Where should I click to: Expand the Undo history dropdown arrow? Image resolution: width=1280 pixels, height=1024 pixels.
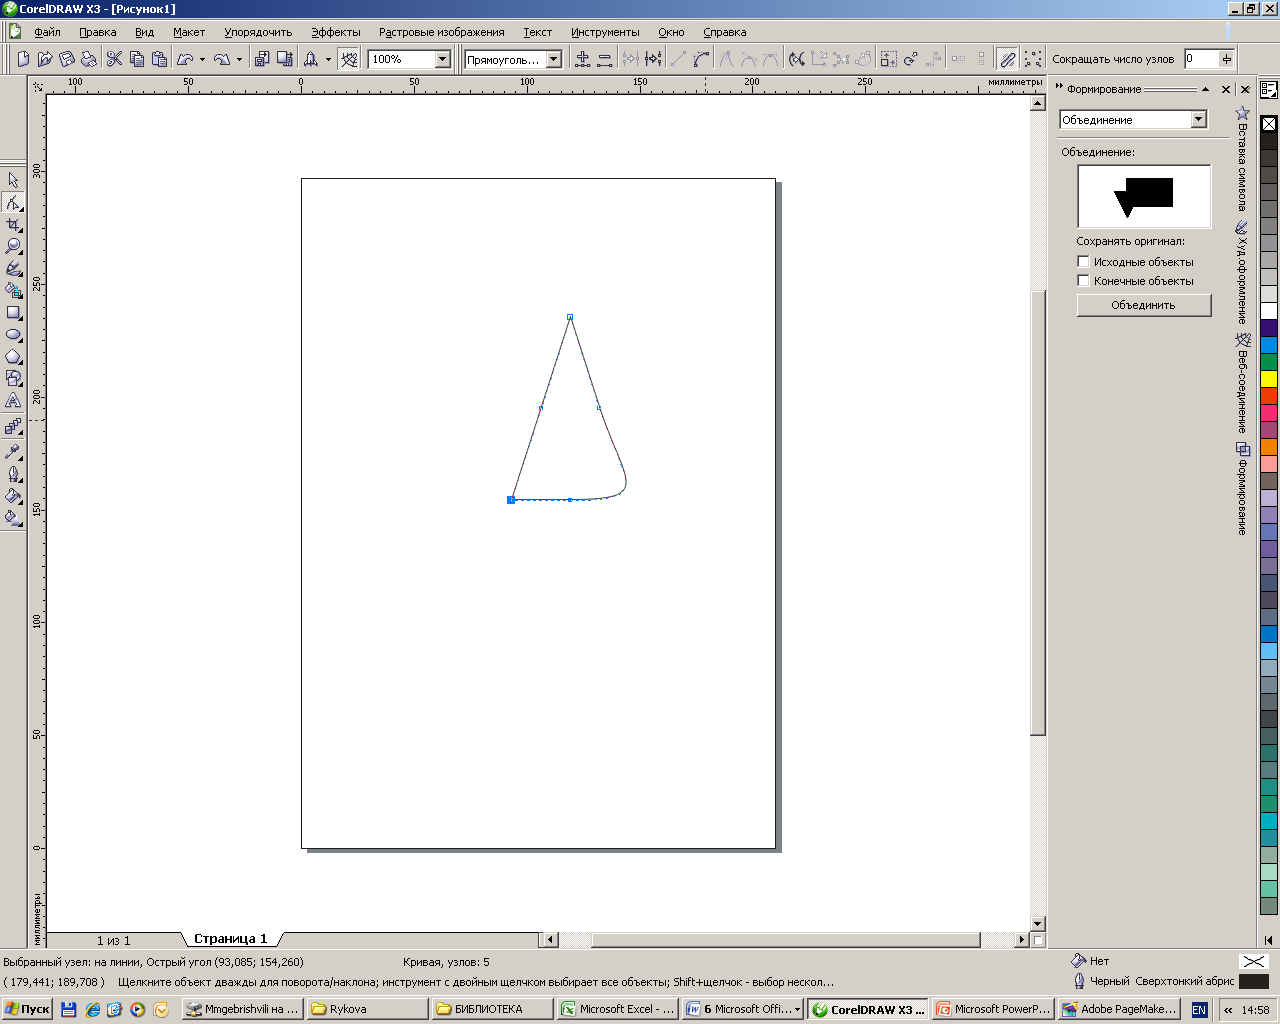pos(202,59)
